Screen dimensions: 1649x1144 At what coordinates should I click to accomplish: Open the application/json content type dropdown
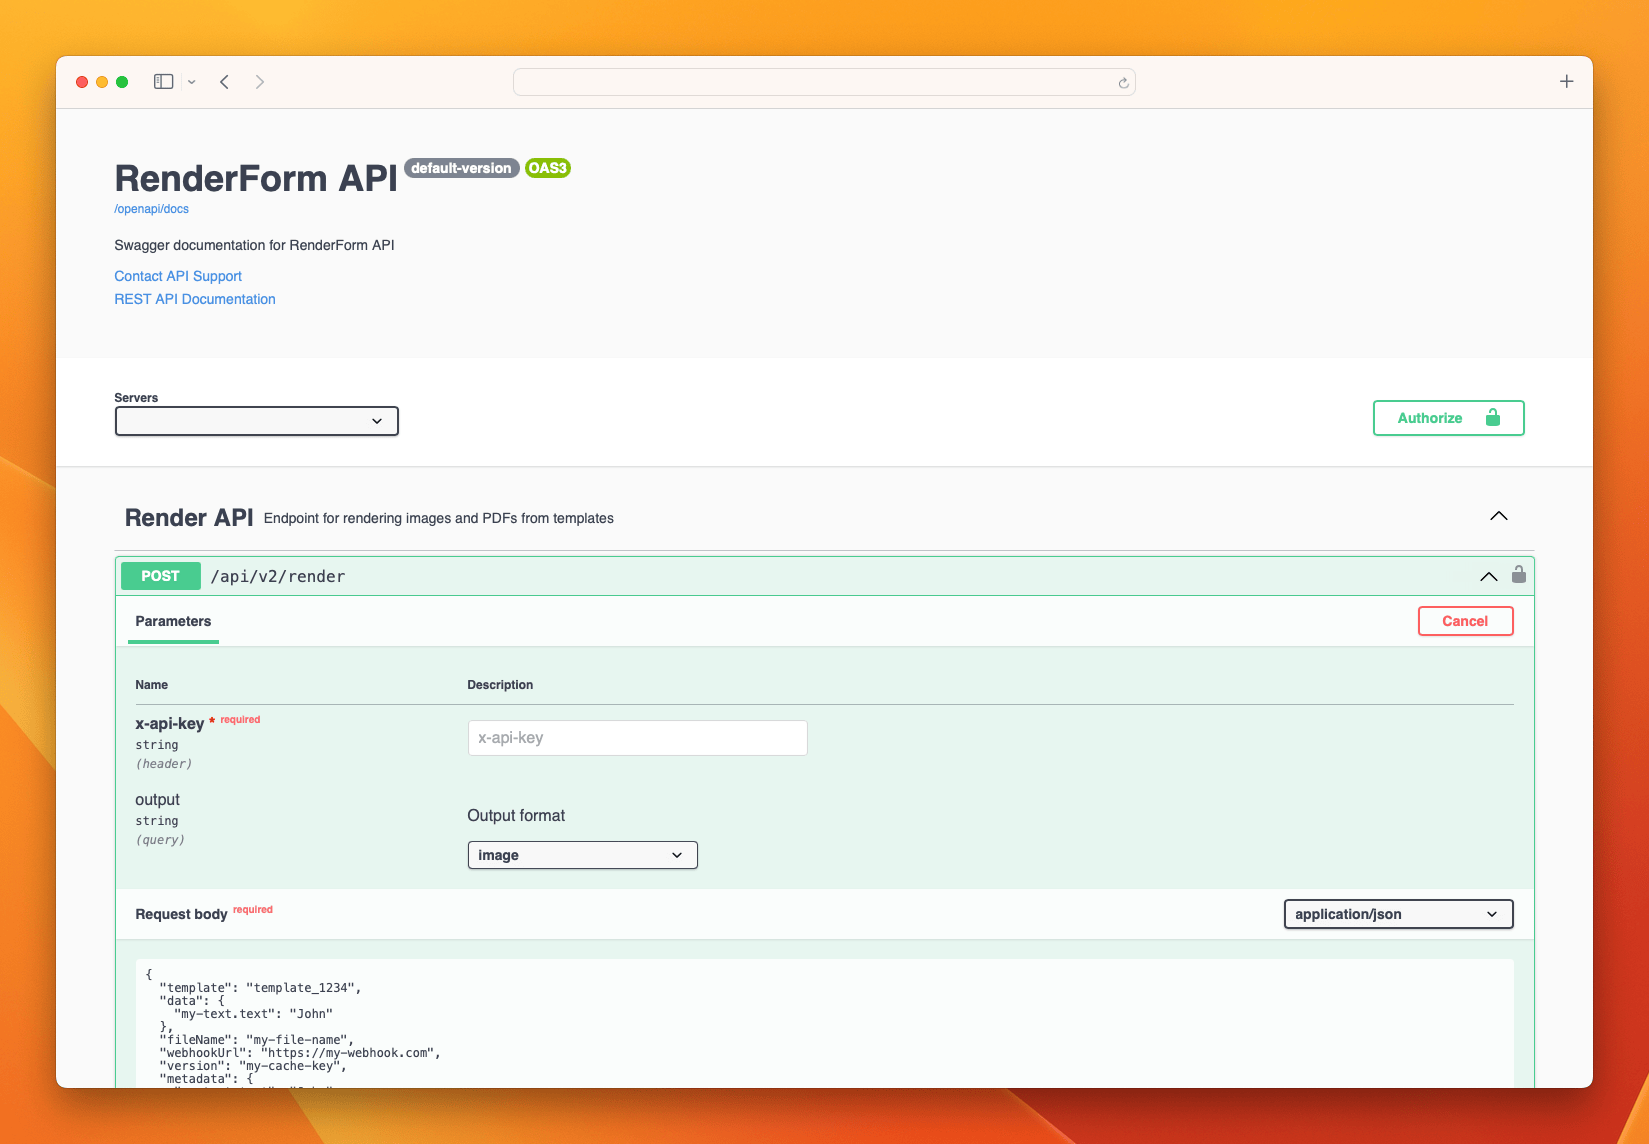pos(1397,914)
